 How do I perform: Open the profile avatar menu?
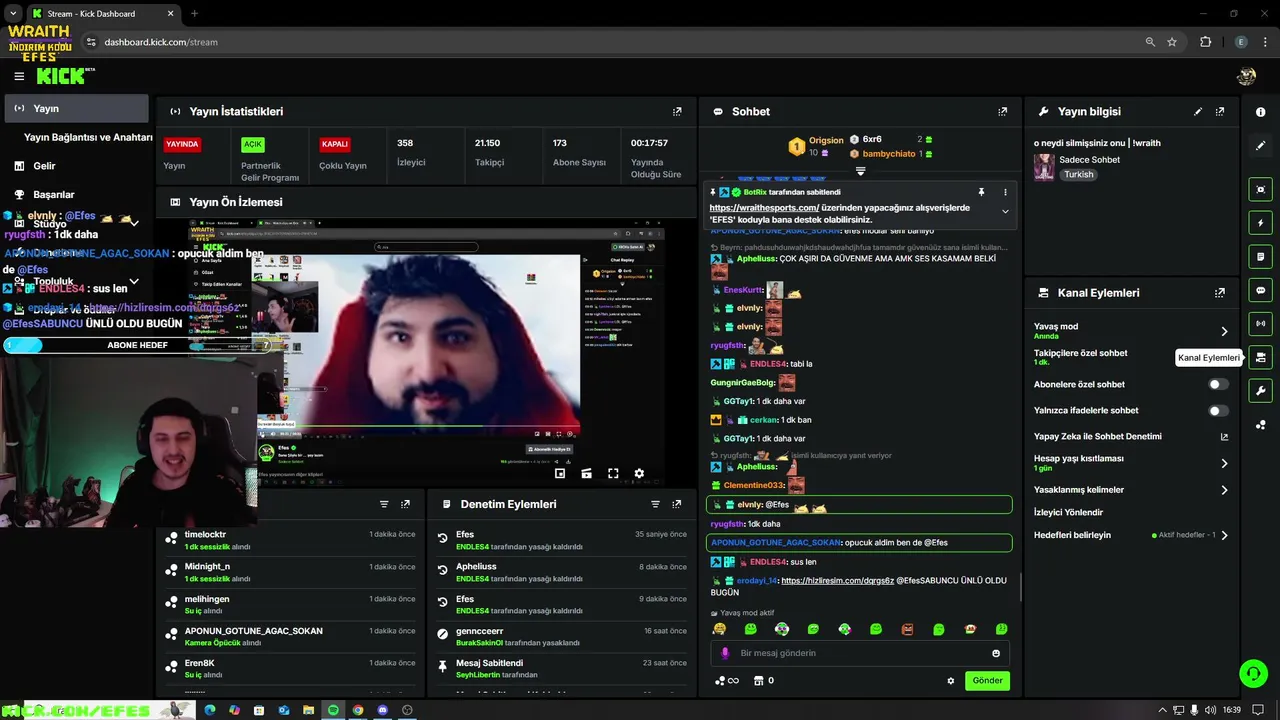1246,76
